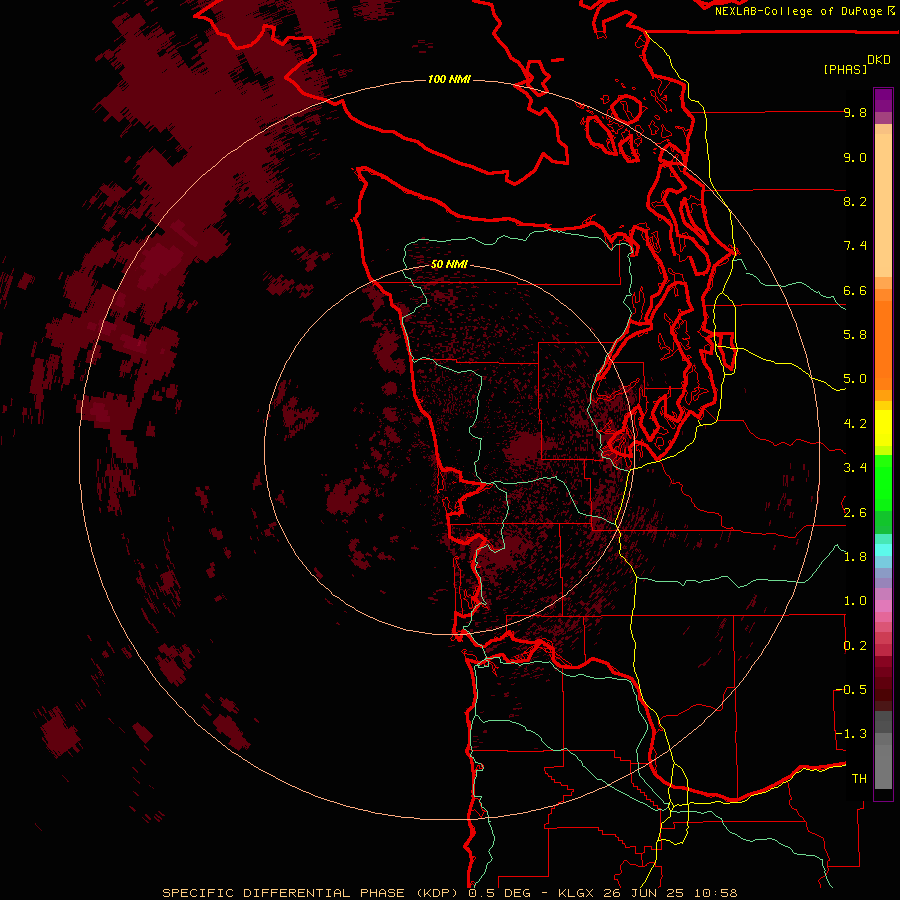This screenshot has height=900, width=900.
Task: Select the 1.8 value on the legend
Action: pyautogui.click(x=855, y=557)
